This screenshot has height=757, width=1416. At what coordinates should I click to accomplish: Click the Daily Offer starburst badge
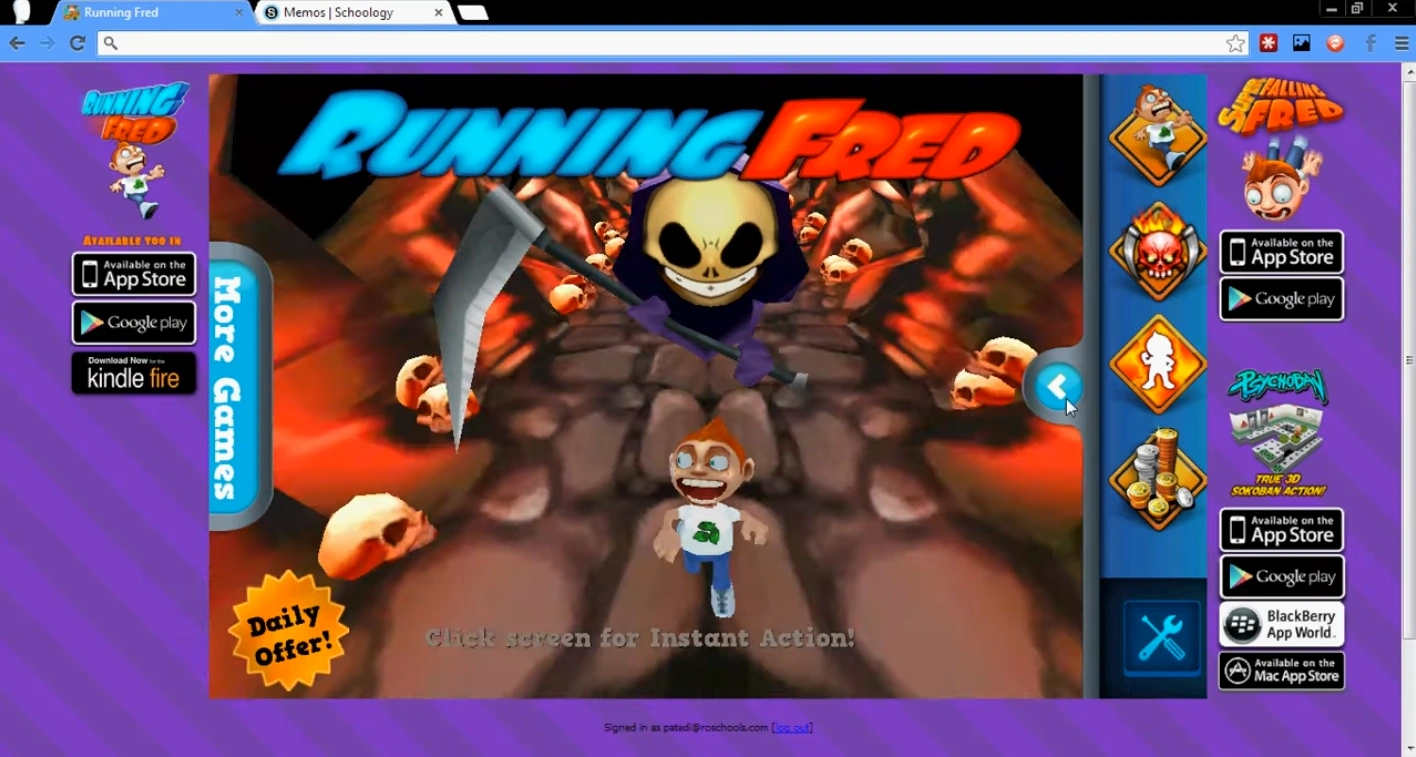coord(288,631)
